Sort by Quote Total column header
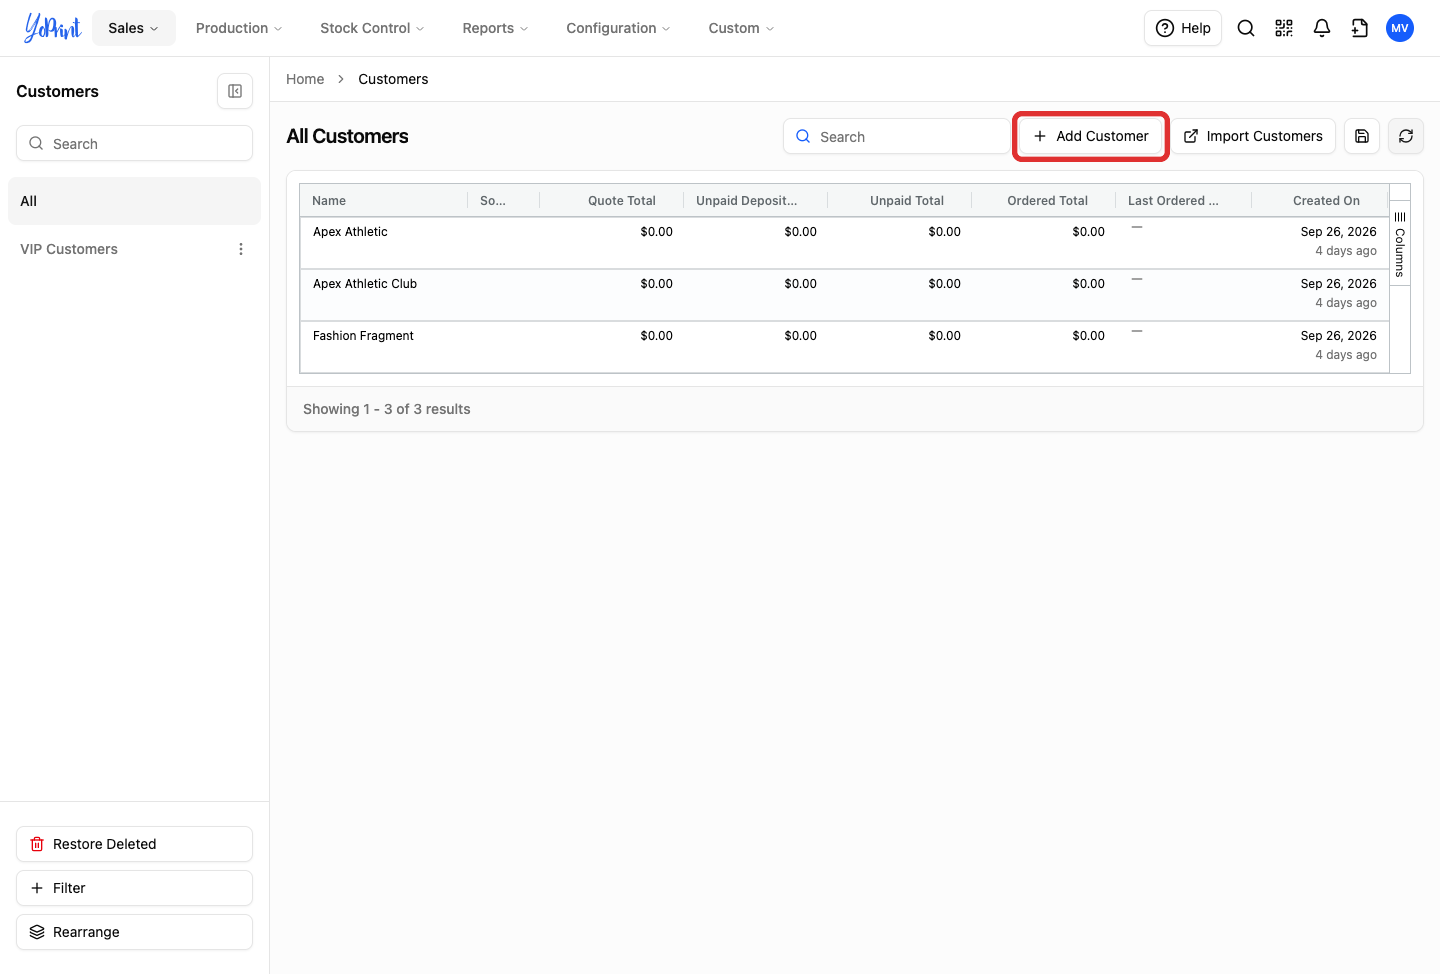 612,201
